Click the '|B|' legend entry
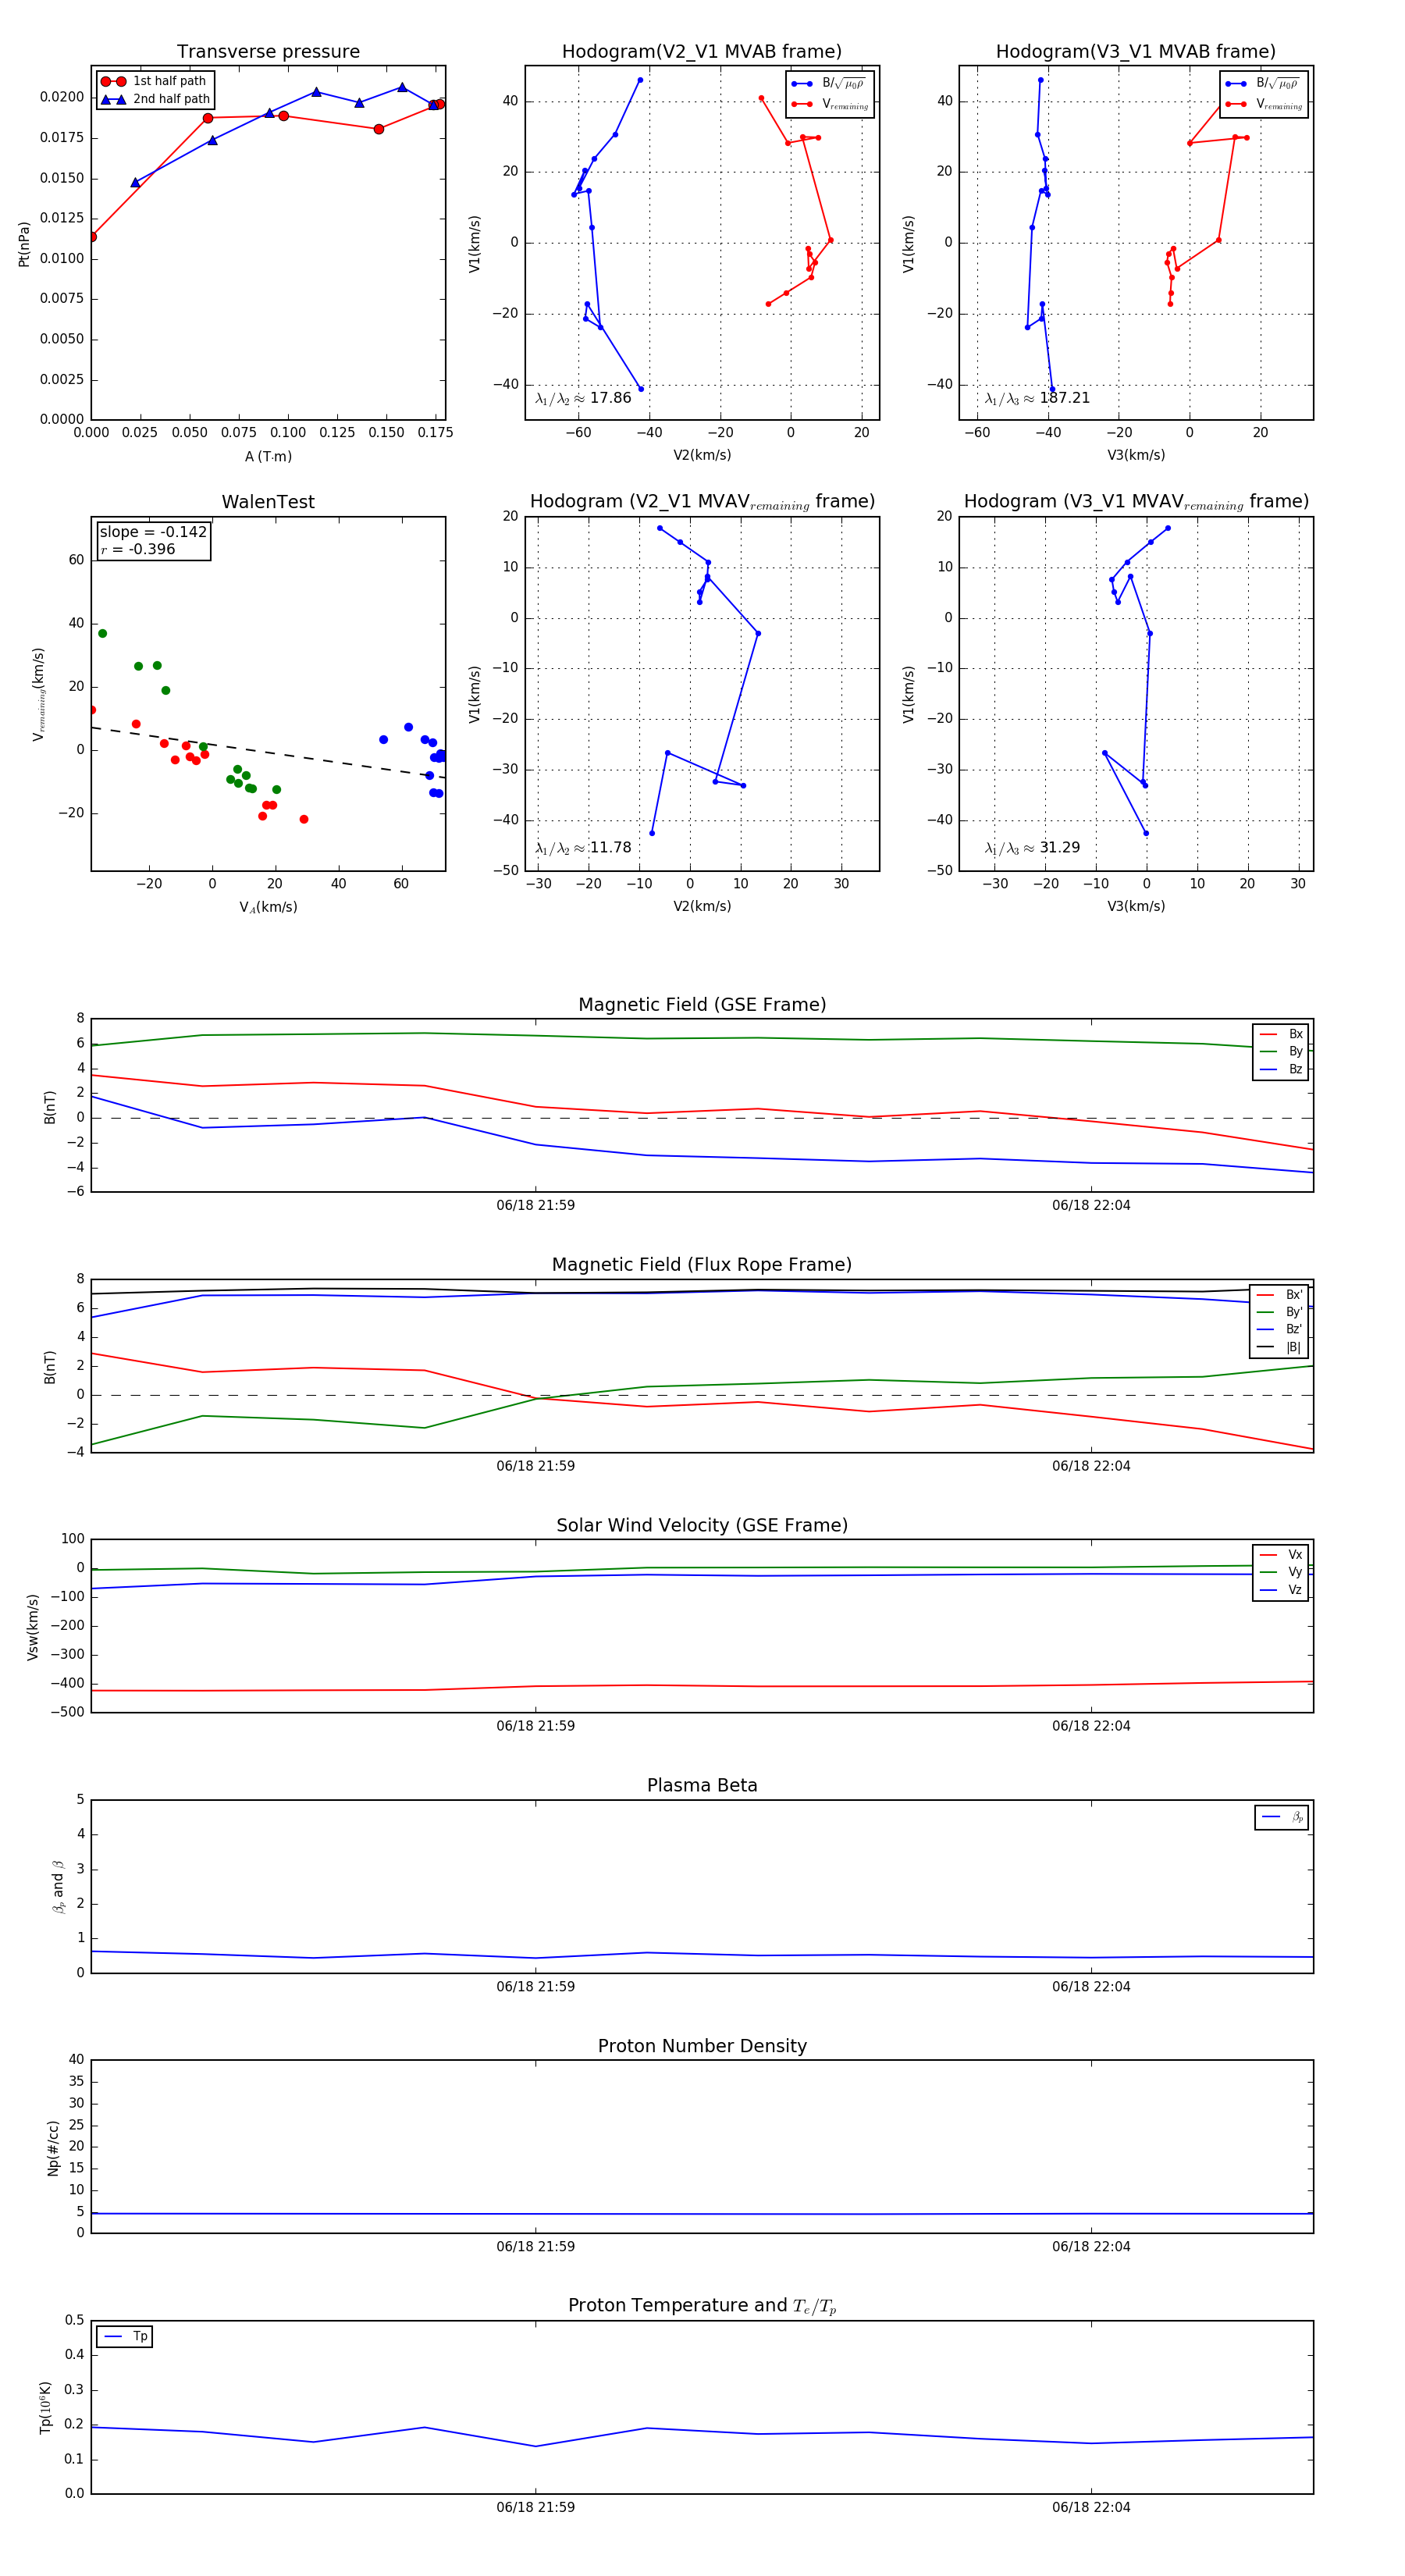Image resolution: width=1405 pixels, height=2576 pixels. pyautogui.click(x=1281, y=1347)
